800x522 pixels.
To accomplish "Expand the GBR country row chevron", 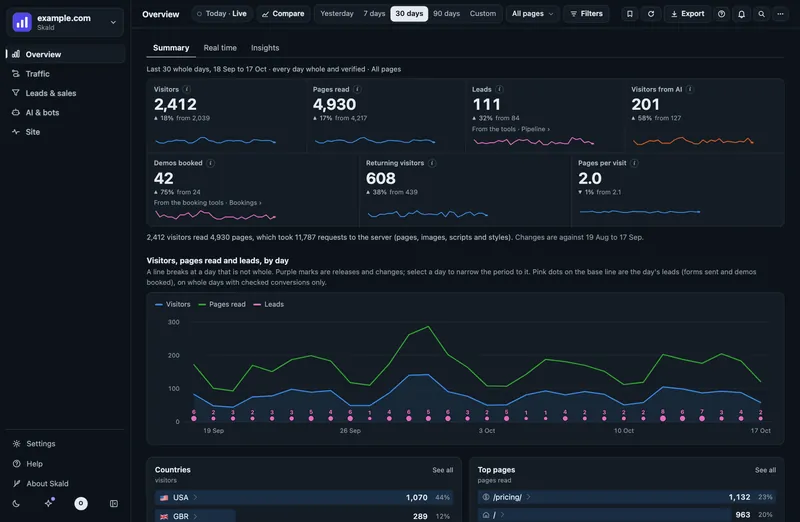I will (x=195, y=516).
